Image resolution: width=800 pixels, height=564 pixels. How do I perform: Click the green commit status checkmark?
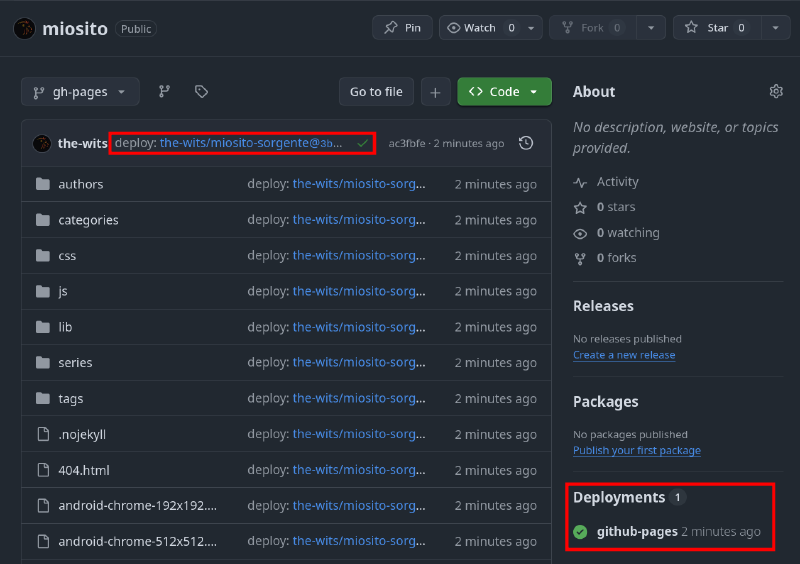362,143
